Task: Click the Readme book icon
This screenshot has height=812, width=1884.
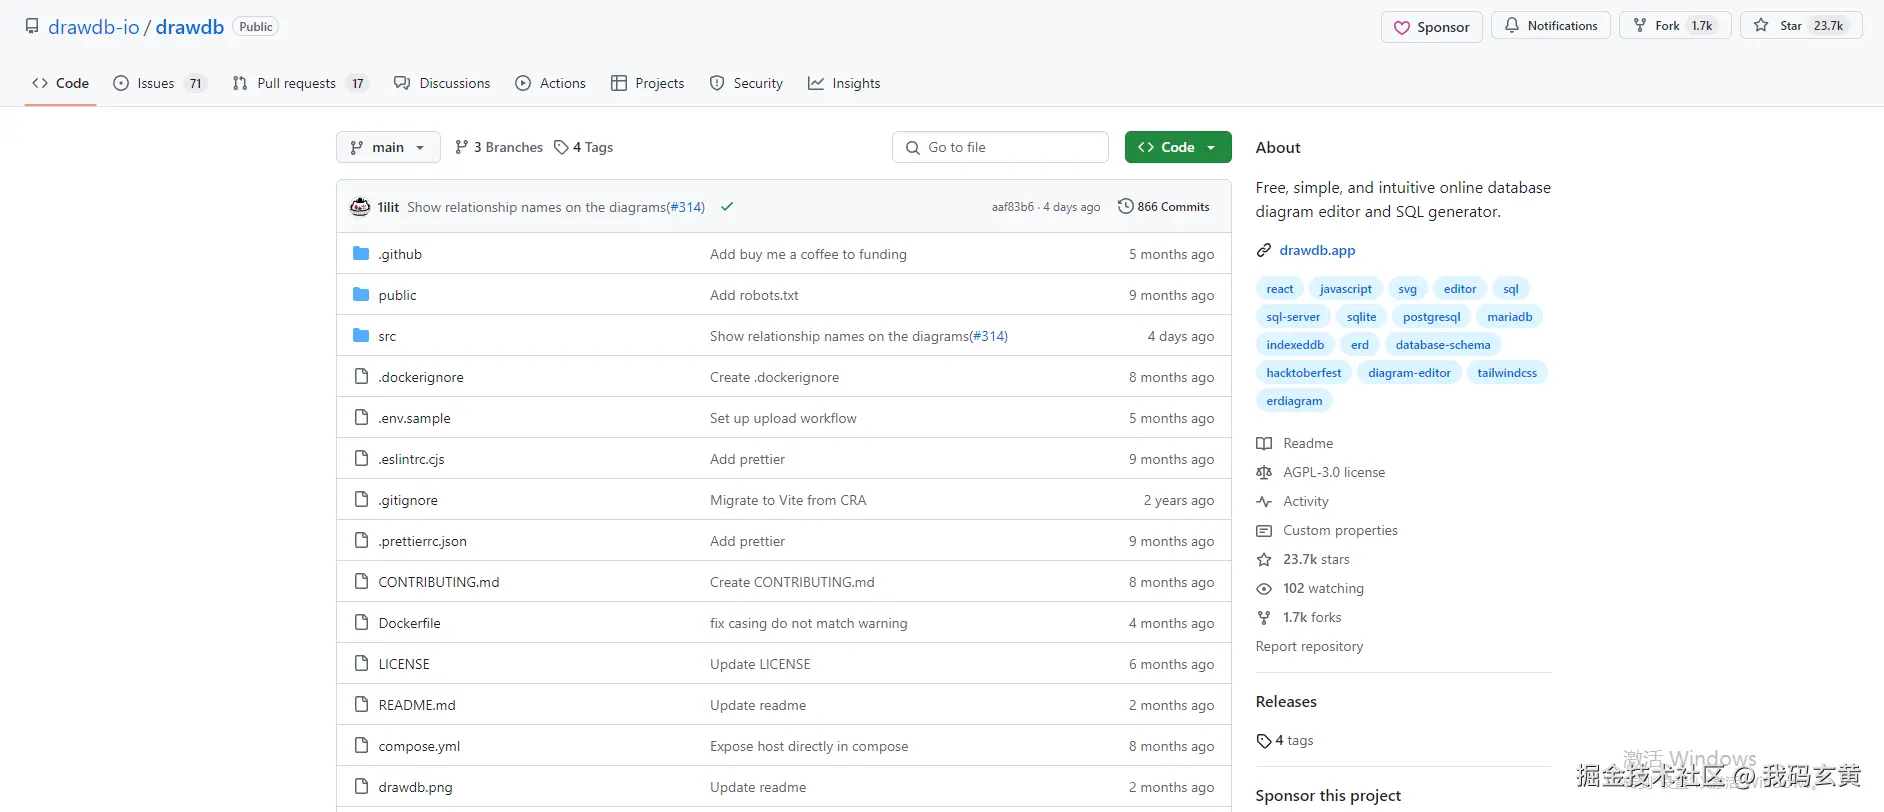Action: 1264,444
